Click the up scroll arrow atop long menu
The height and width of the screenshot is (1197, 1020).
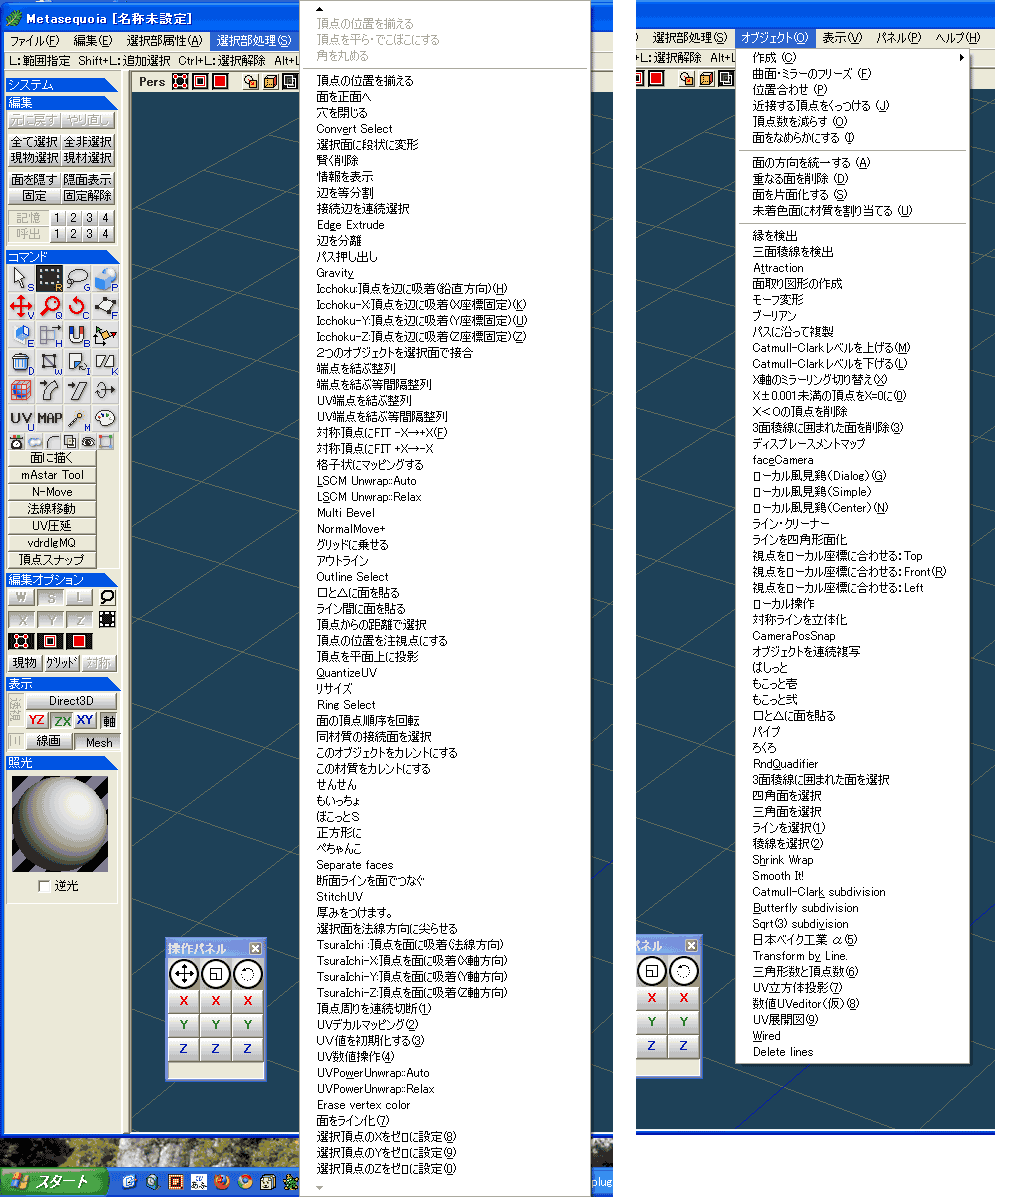pyautogui.click(x=319, y=9)
